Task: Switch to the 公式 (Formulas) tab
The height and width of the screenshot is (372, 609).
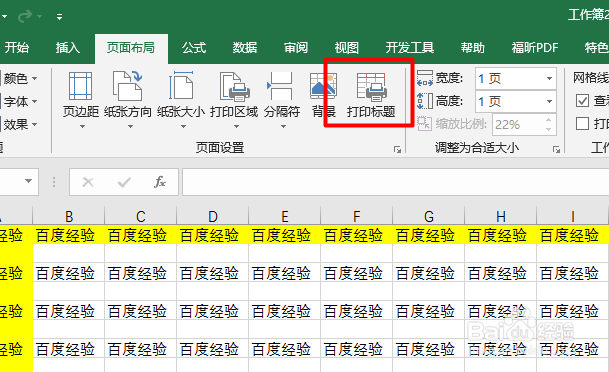Action: [194, 48]
